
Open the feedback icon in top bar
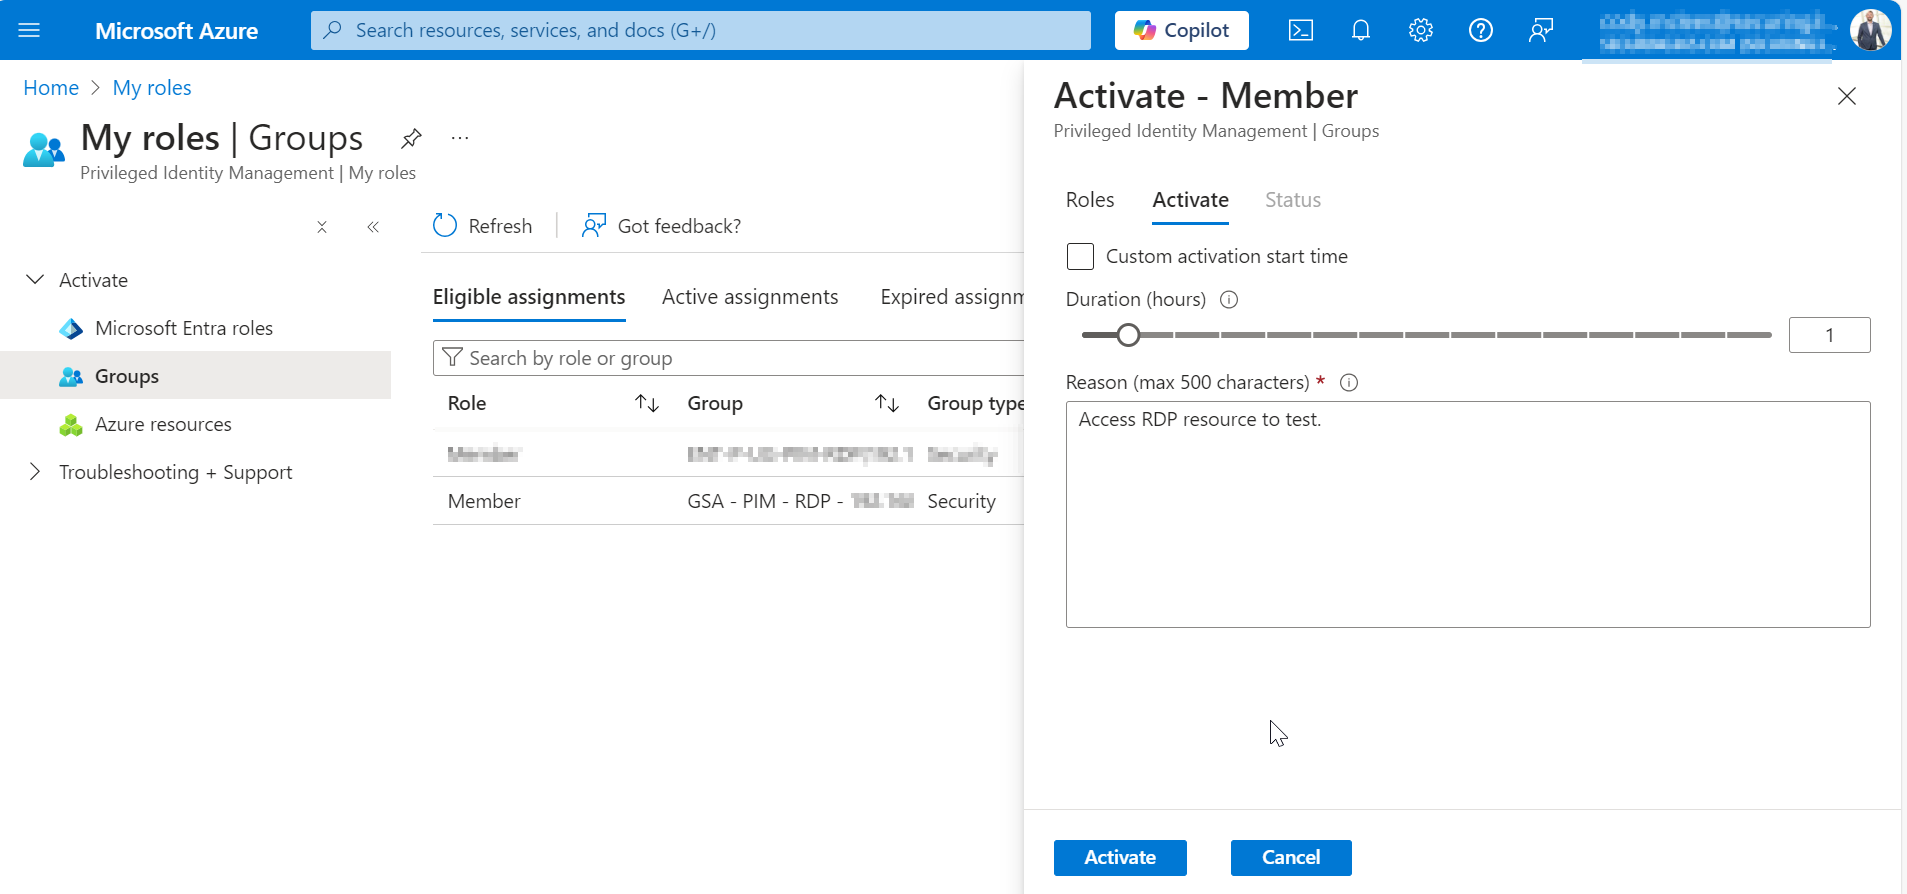[1540, 30]
